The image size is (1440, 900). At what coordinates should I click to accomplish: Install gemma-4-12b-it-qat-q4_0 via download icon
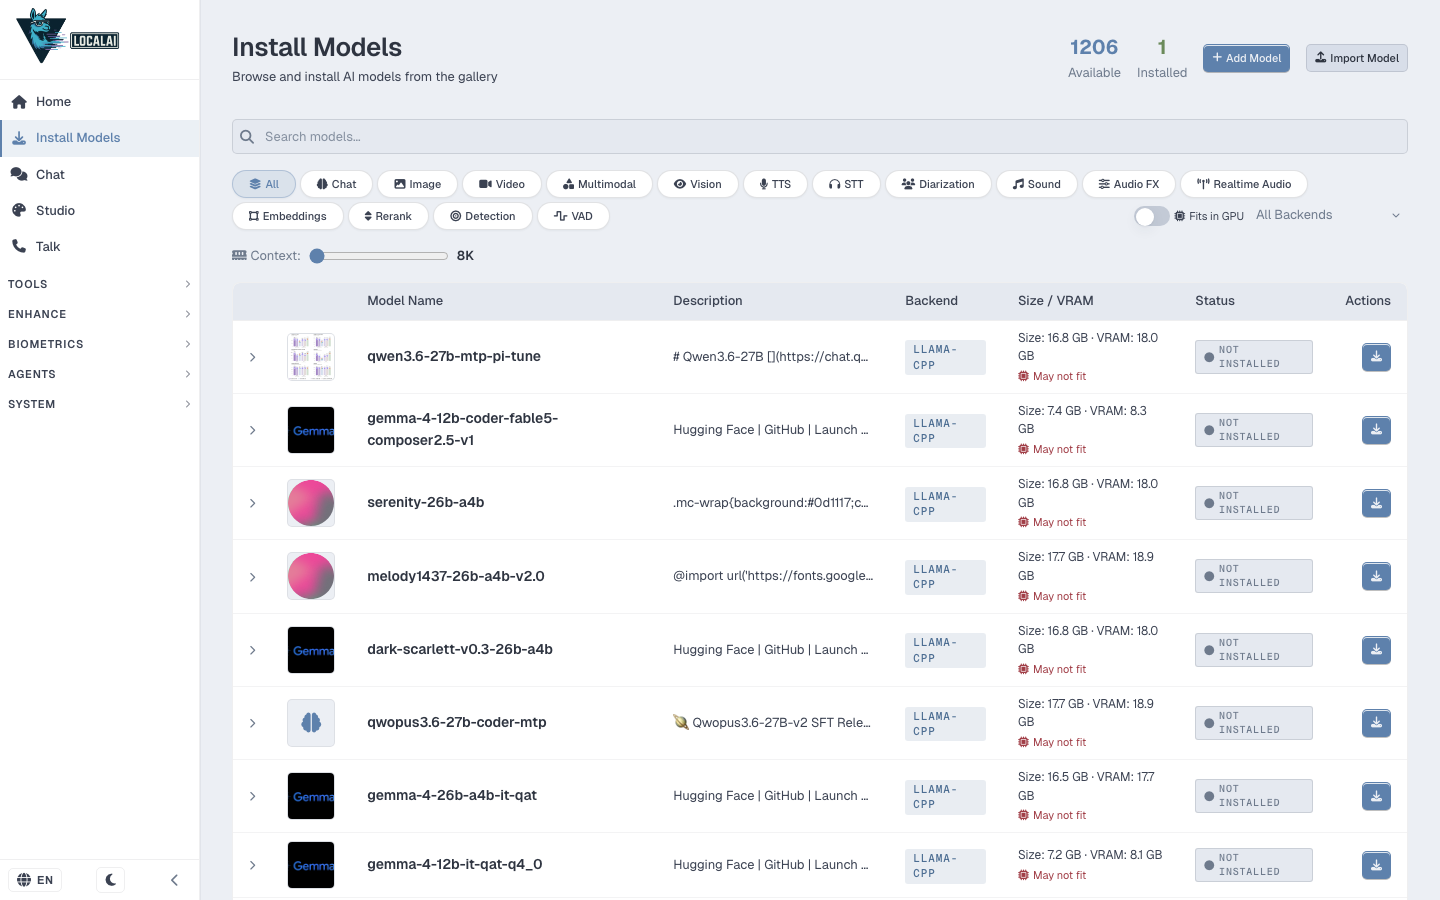click(1376, 865)
